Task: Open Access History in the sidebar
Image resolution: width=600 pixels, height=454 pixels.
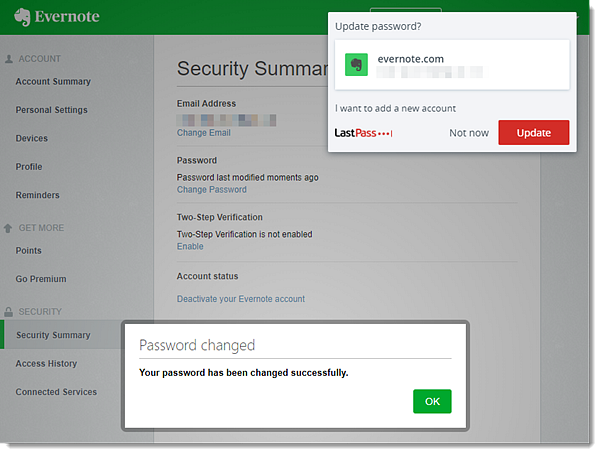Action: 46,363
